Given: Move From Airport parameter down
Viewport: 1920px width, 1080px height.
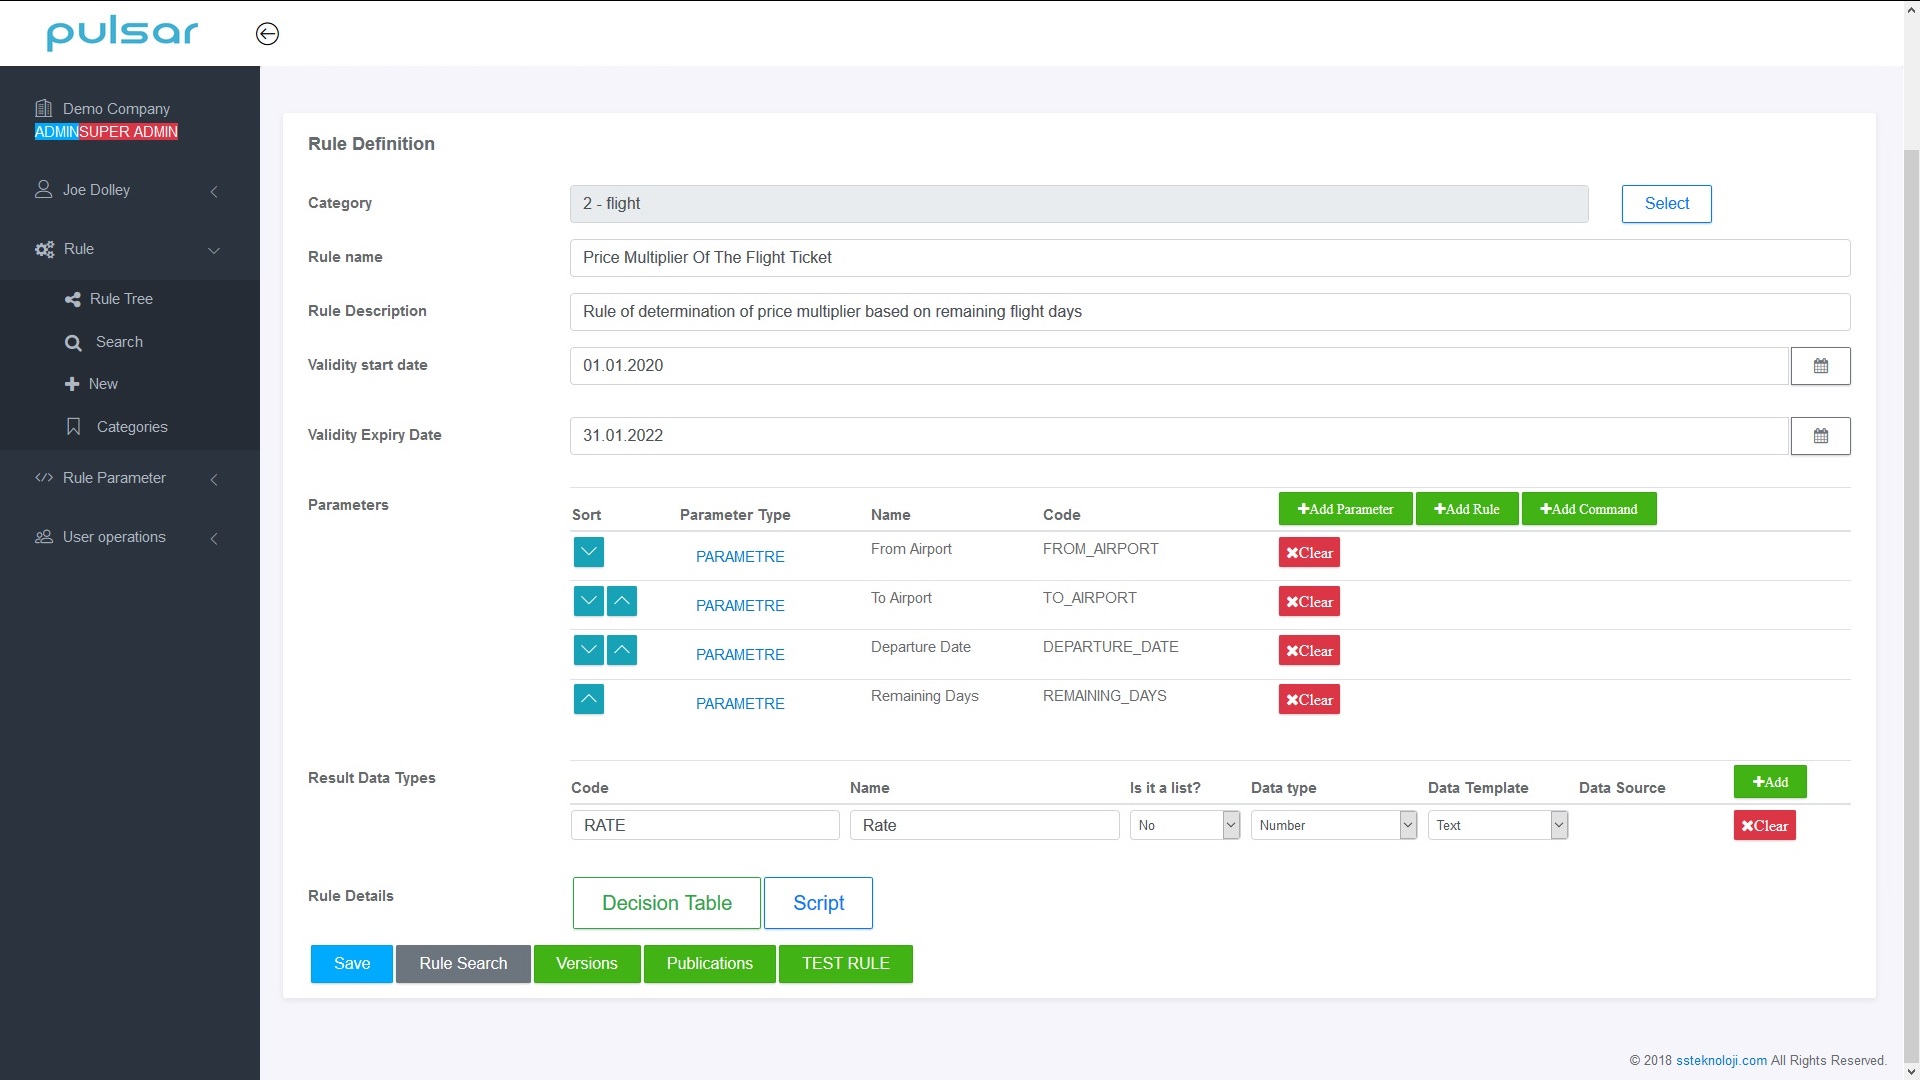Looking at the screenshot, I should [589, 552].
